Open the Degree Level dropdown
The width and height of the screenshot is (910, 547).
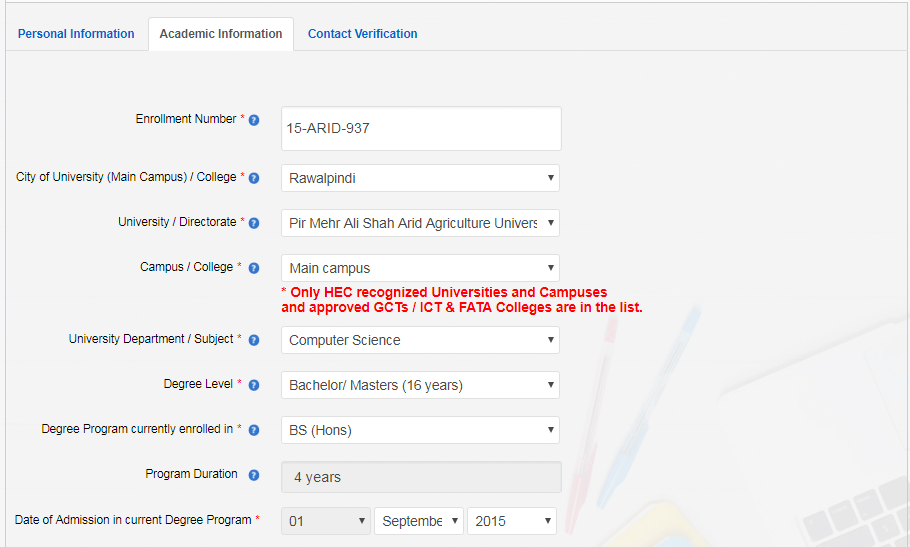click(420, 385)
